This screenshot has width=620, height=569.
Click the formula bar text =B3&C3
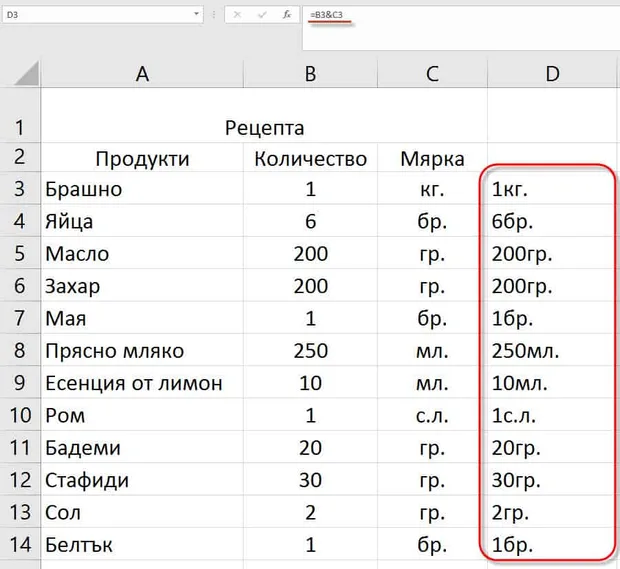point(327,15)
